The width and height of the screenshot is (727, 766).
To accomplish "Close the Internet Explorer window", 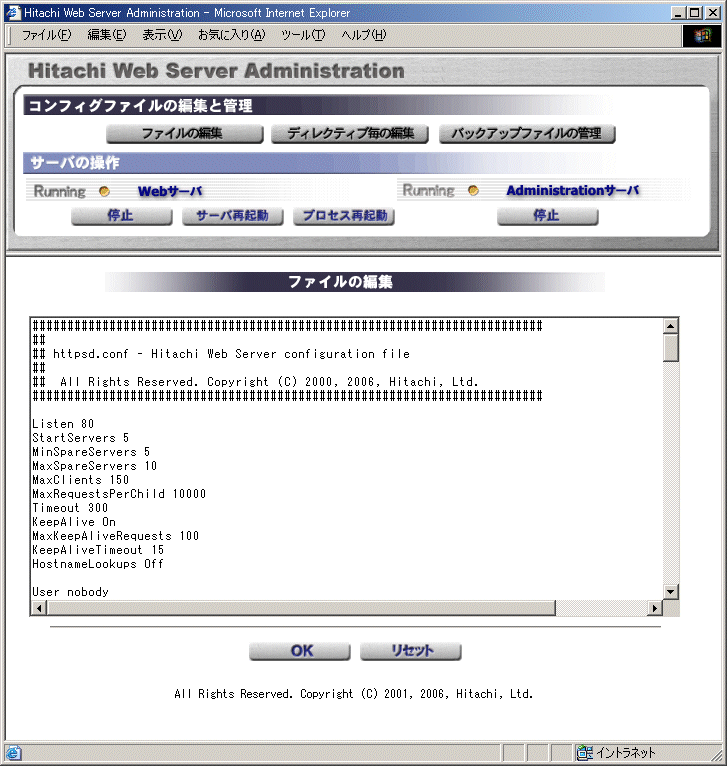I will click(713, 13).
